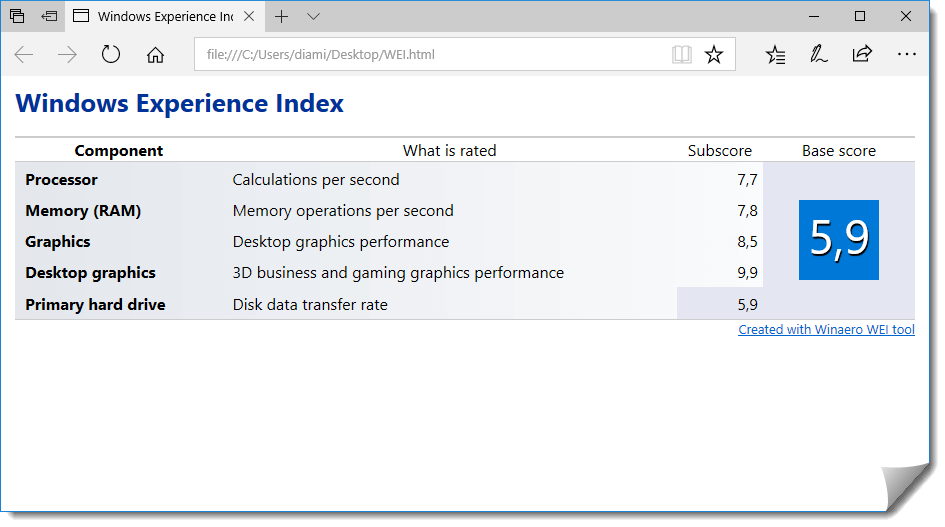The height and width of the screenshot is (527, 945).
Task: Click the Forward navigation arrow
Action: (x=67, y=55)
